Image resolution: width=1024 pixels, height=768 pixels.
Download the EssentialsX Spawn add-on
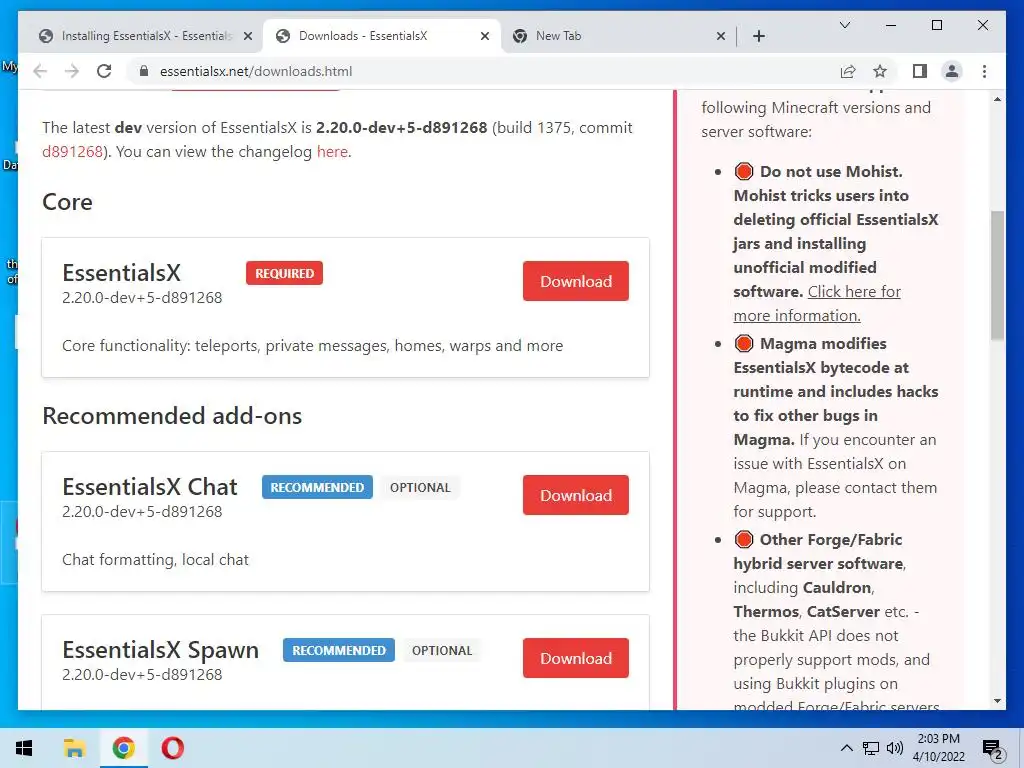(575, 658)
